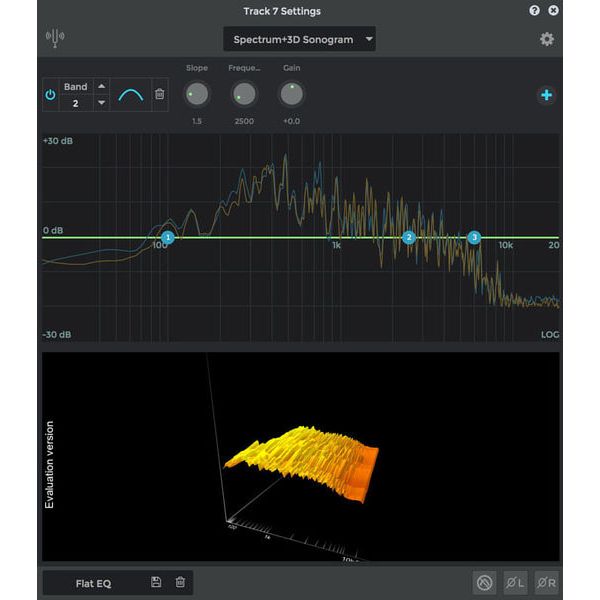Click the LOG scale label
The width and height of the screenshot is (600, 600).
tap(549, 335)
